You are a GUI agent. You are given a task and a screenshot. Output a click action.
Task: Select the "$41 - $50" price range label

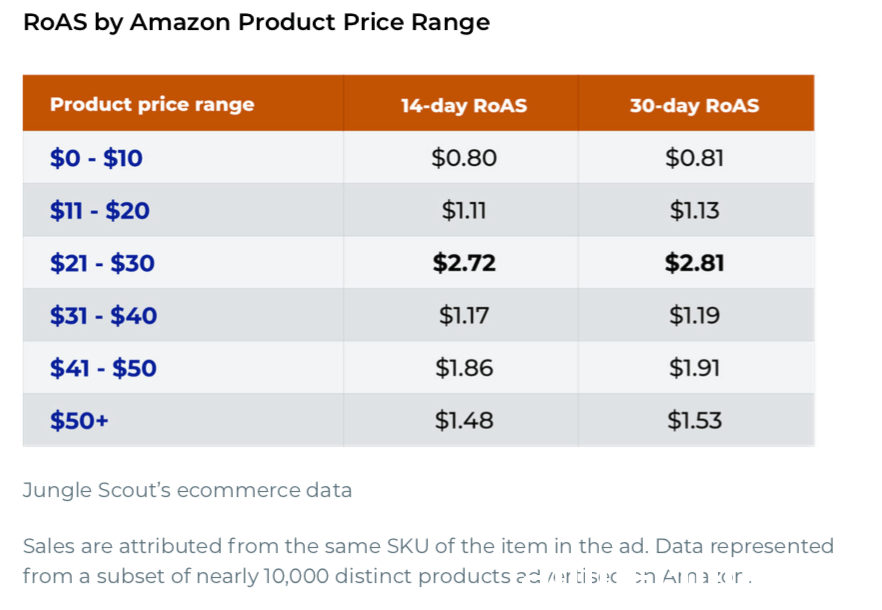pos(103,368)
